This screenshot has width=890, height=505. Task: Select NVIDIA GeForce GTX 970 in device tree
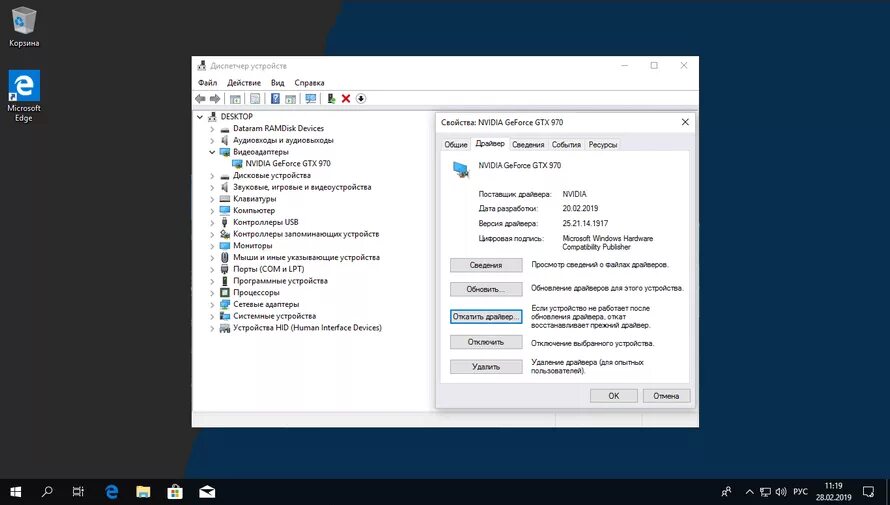(288, 163)
